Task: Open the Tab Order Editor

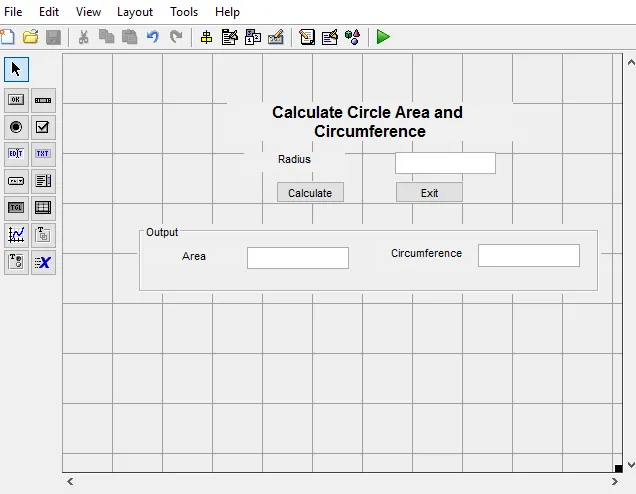Action: pos(253,37)
